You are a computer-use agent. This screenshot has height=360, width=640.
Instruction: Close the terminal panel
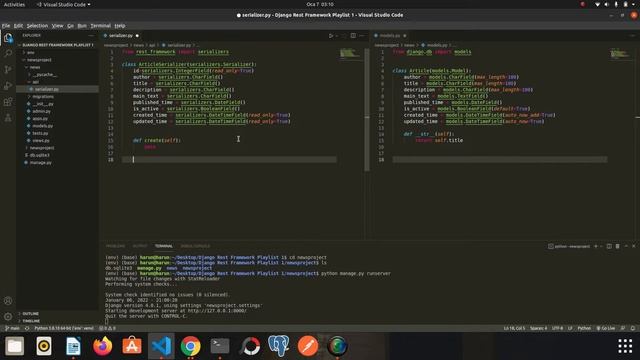coord(634,246)
